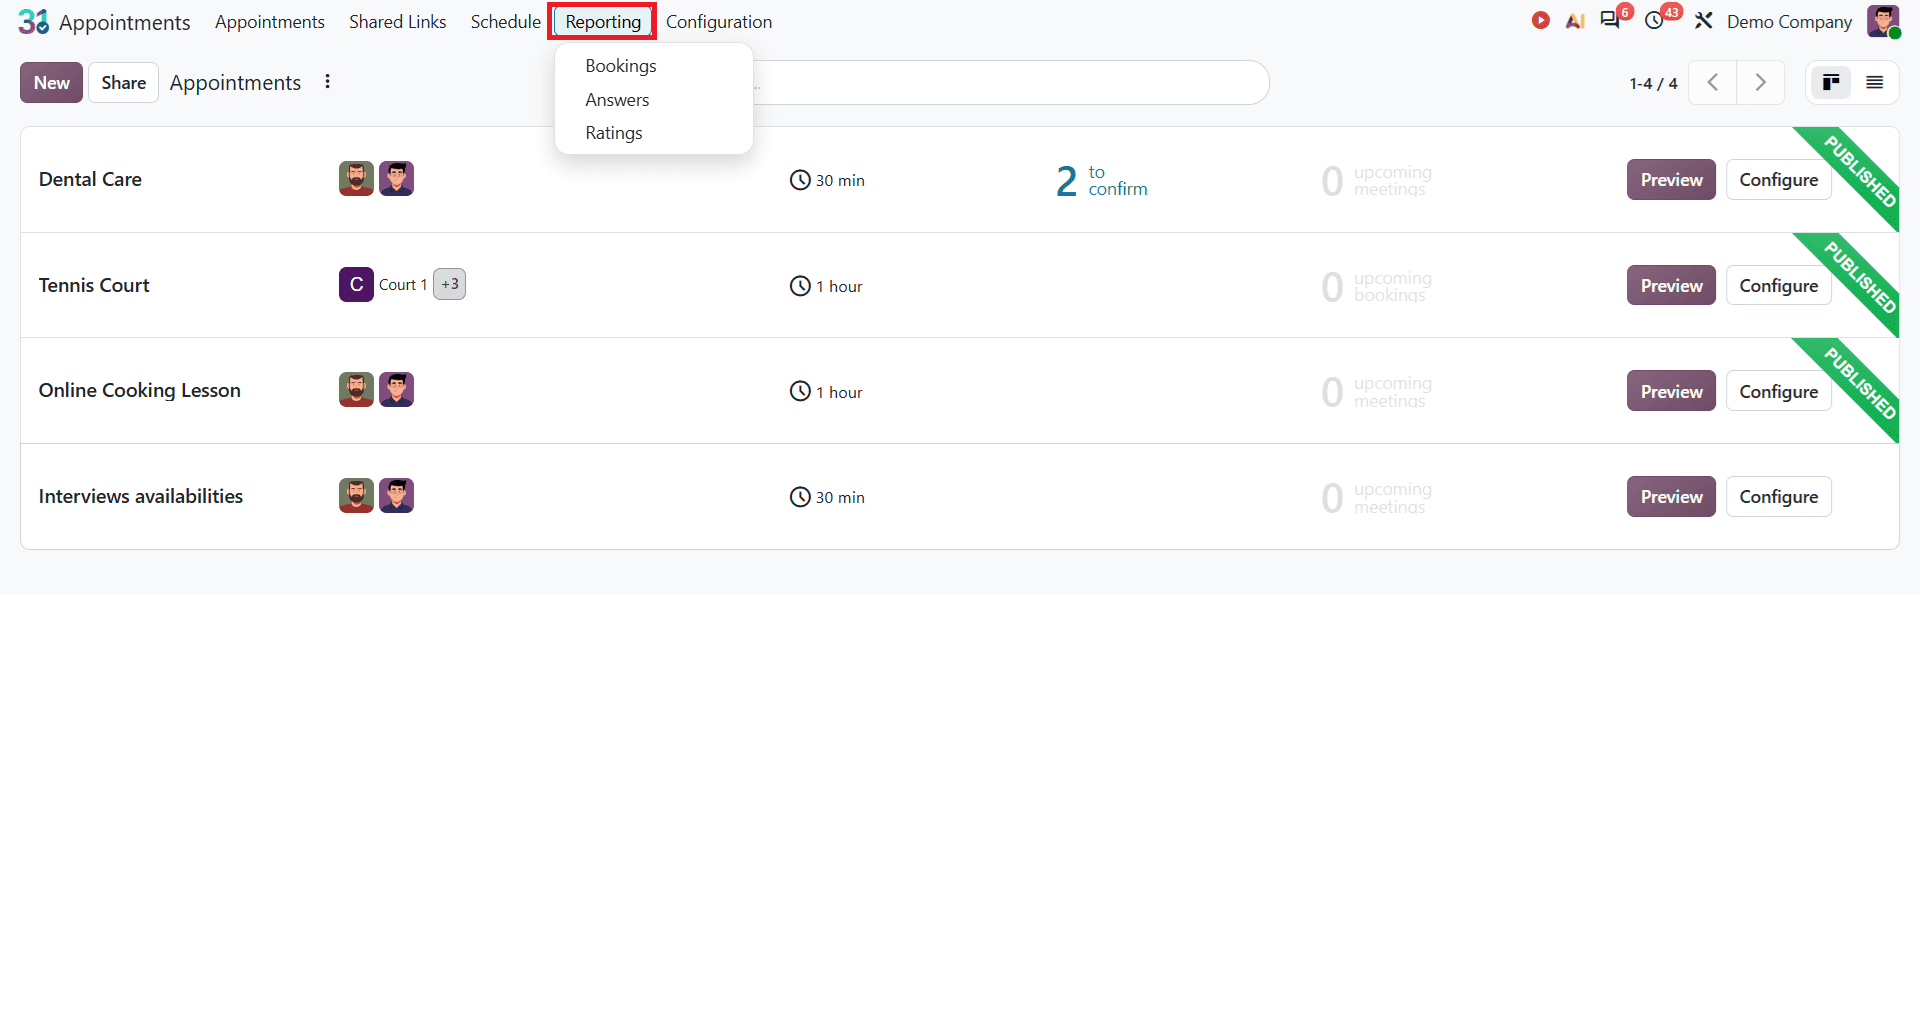Open the Reporting menu
1920x1032 pixels.
click(x=603, y=21)
